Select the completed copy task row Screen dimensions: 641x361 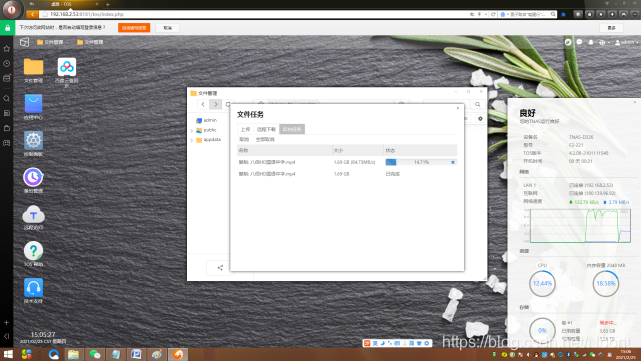[x=347, y=174]
